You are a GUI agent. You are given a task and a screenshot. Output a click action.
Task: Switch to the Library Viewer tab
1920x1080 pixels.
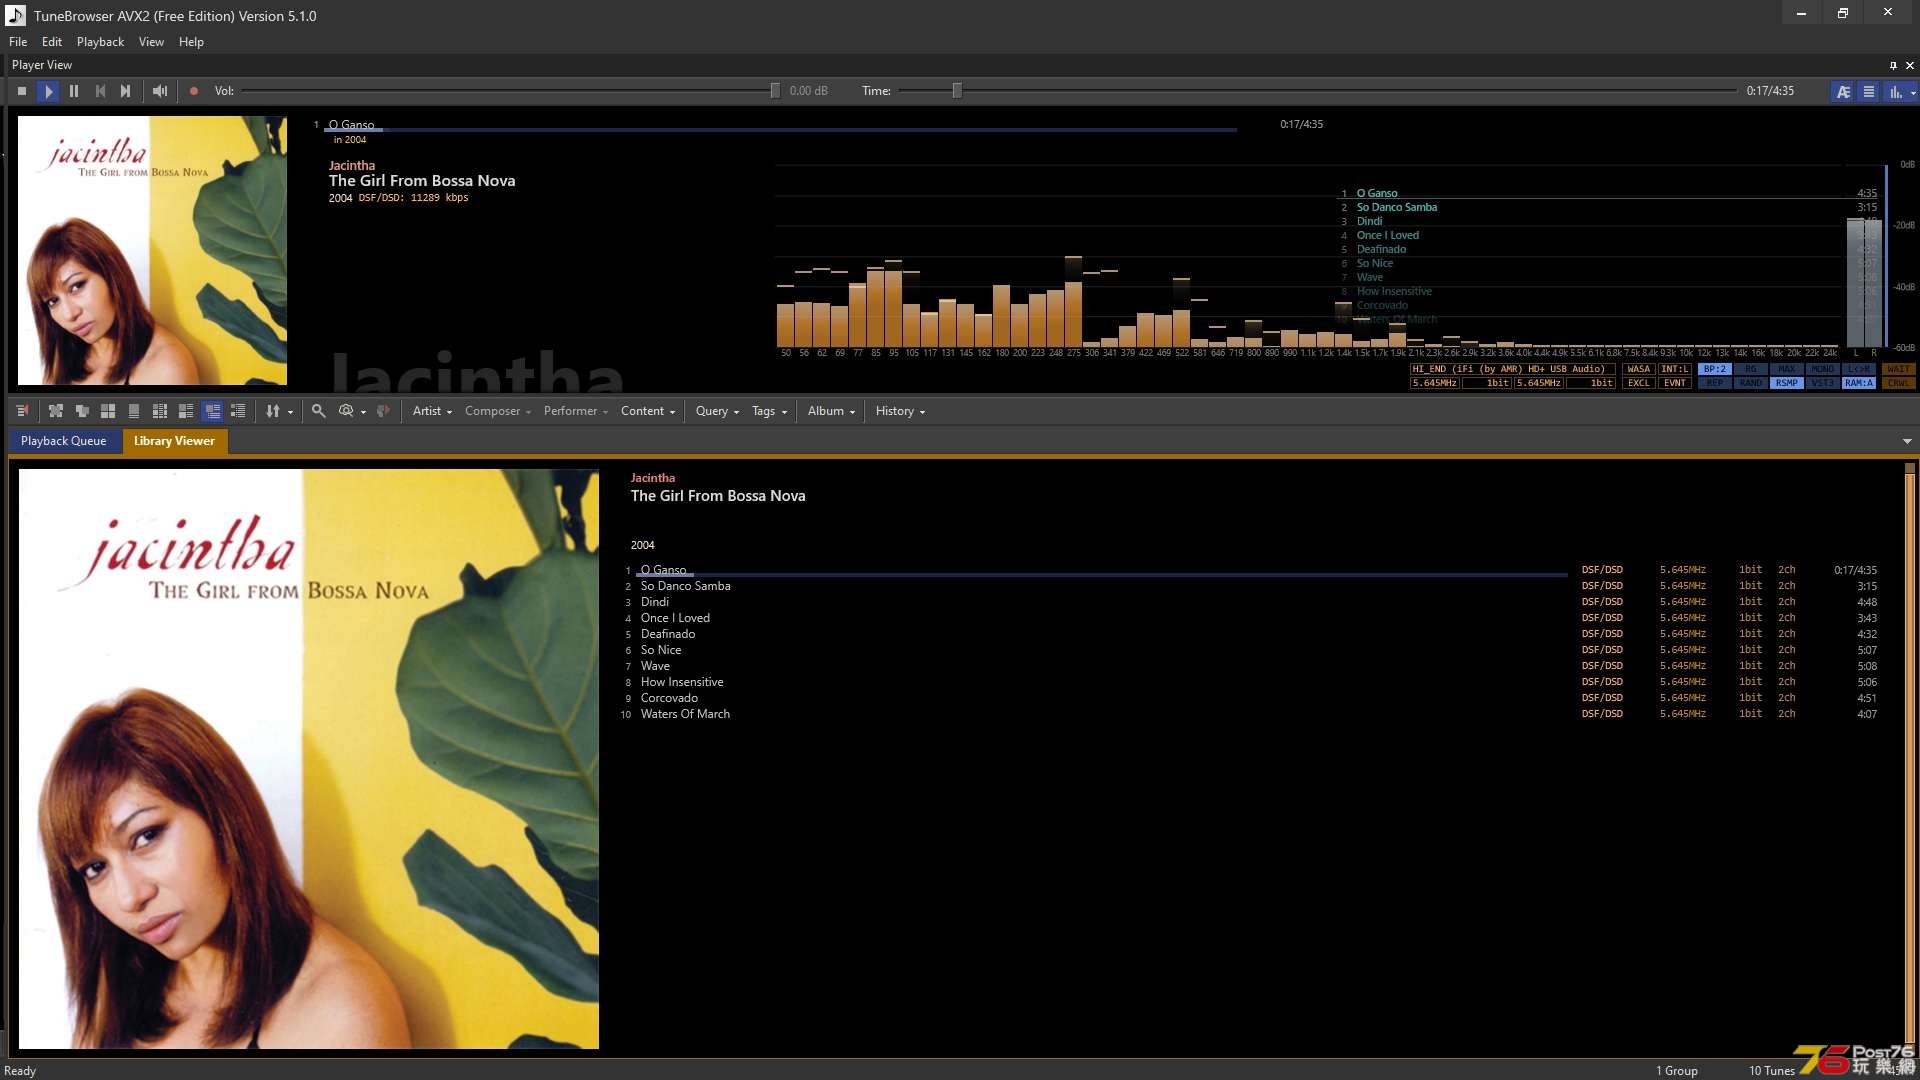(x=174, y=441)
